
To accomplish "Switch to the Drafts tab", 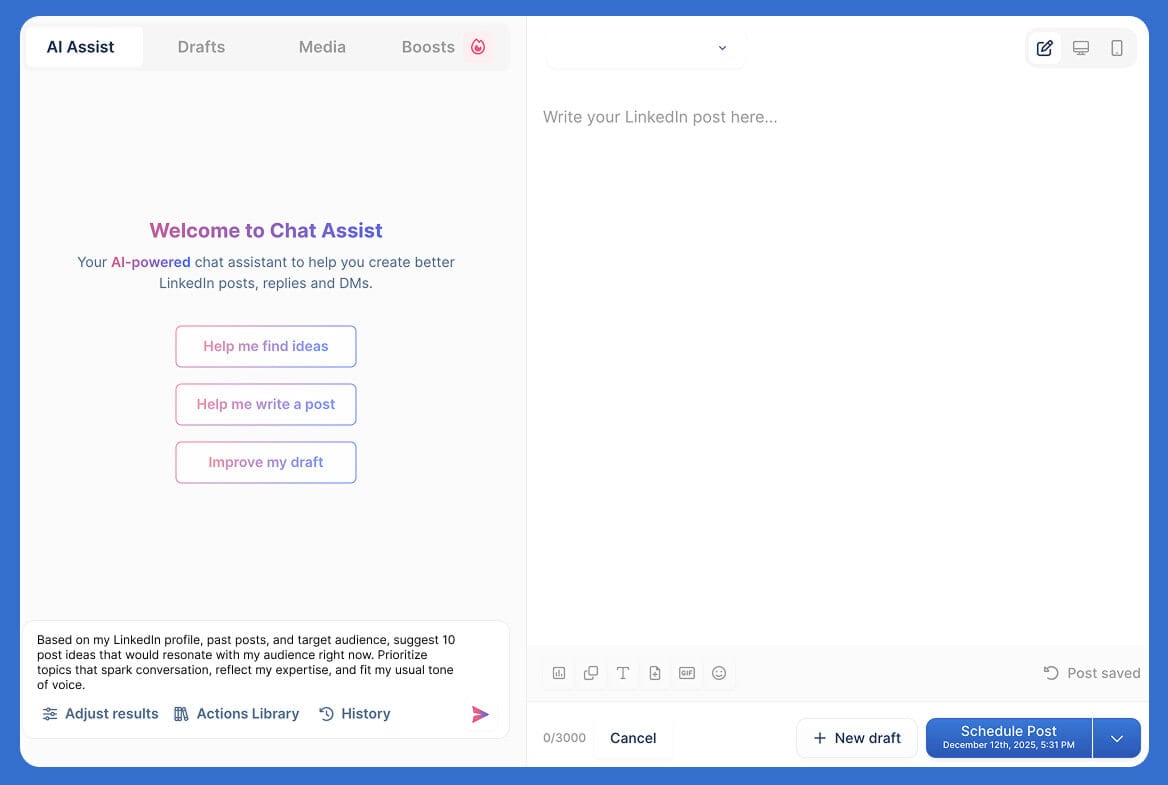I will (x=201, y=47).
